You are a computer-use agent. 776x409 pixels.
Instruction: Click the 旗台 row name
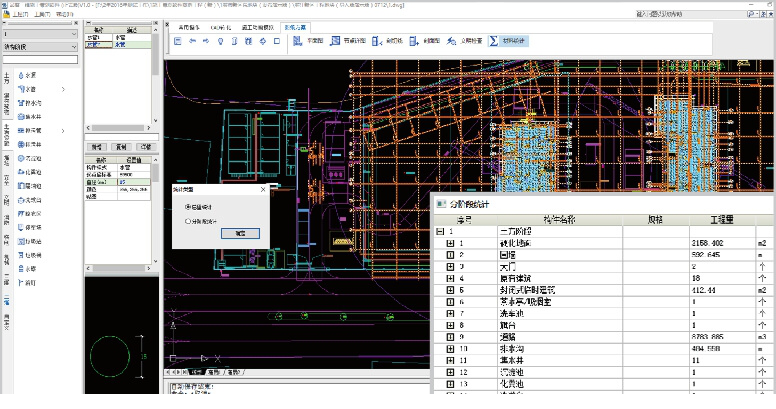(x=507, y=325)
